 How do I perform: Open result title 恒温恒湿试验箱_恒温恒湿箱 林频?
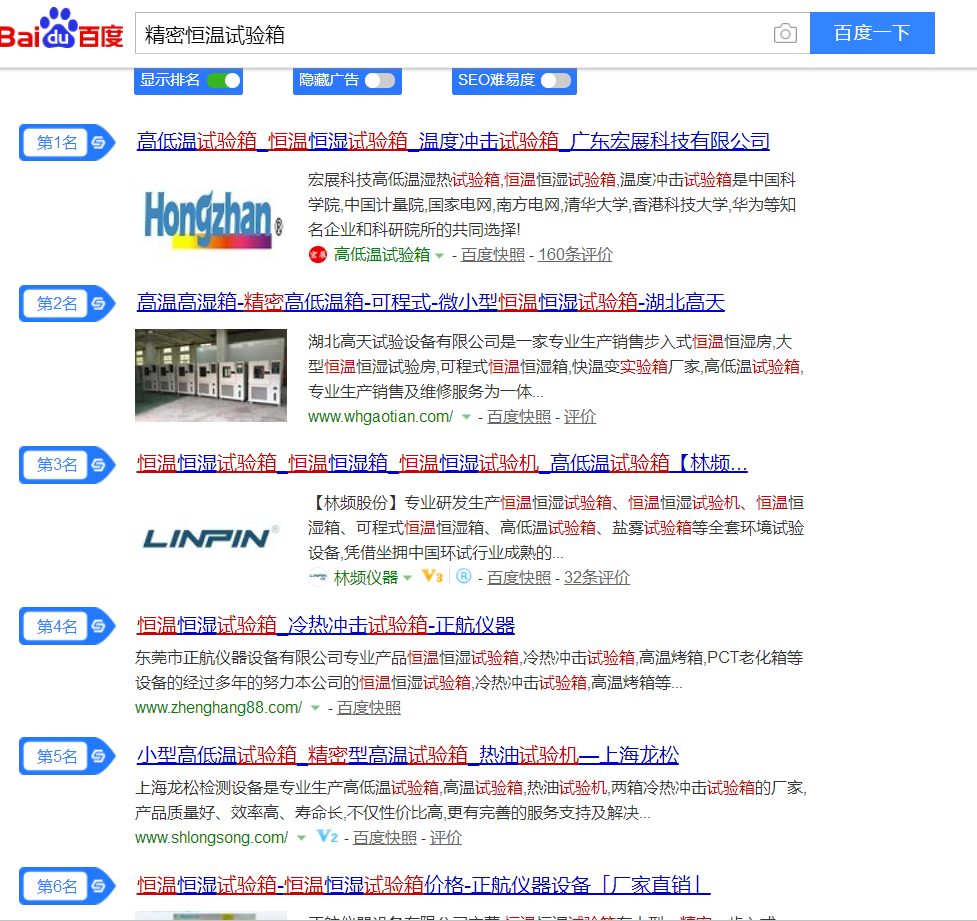click(x=442, y=464)
